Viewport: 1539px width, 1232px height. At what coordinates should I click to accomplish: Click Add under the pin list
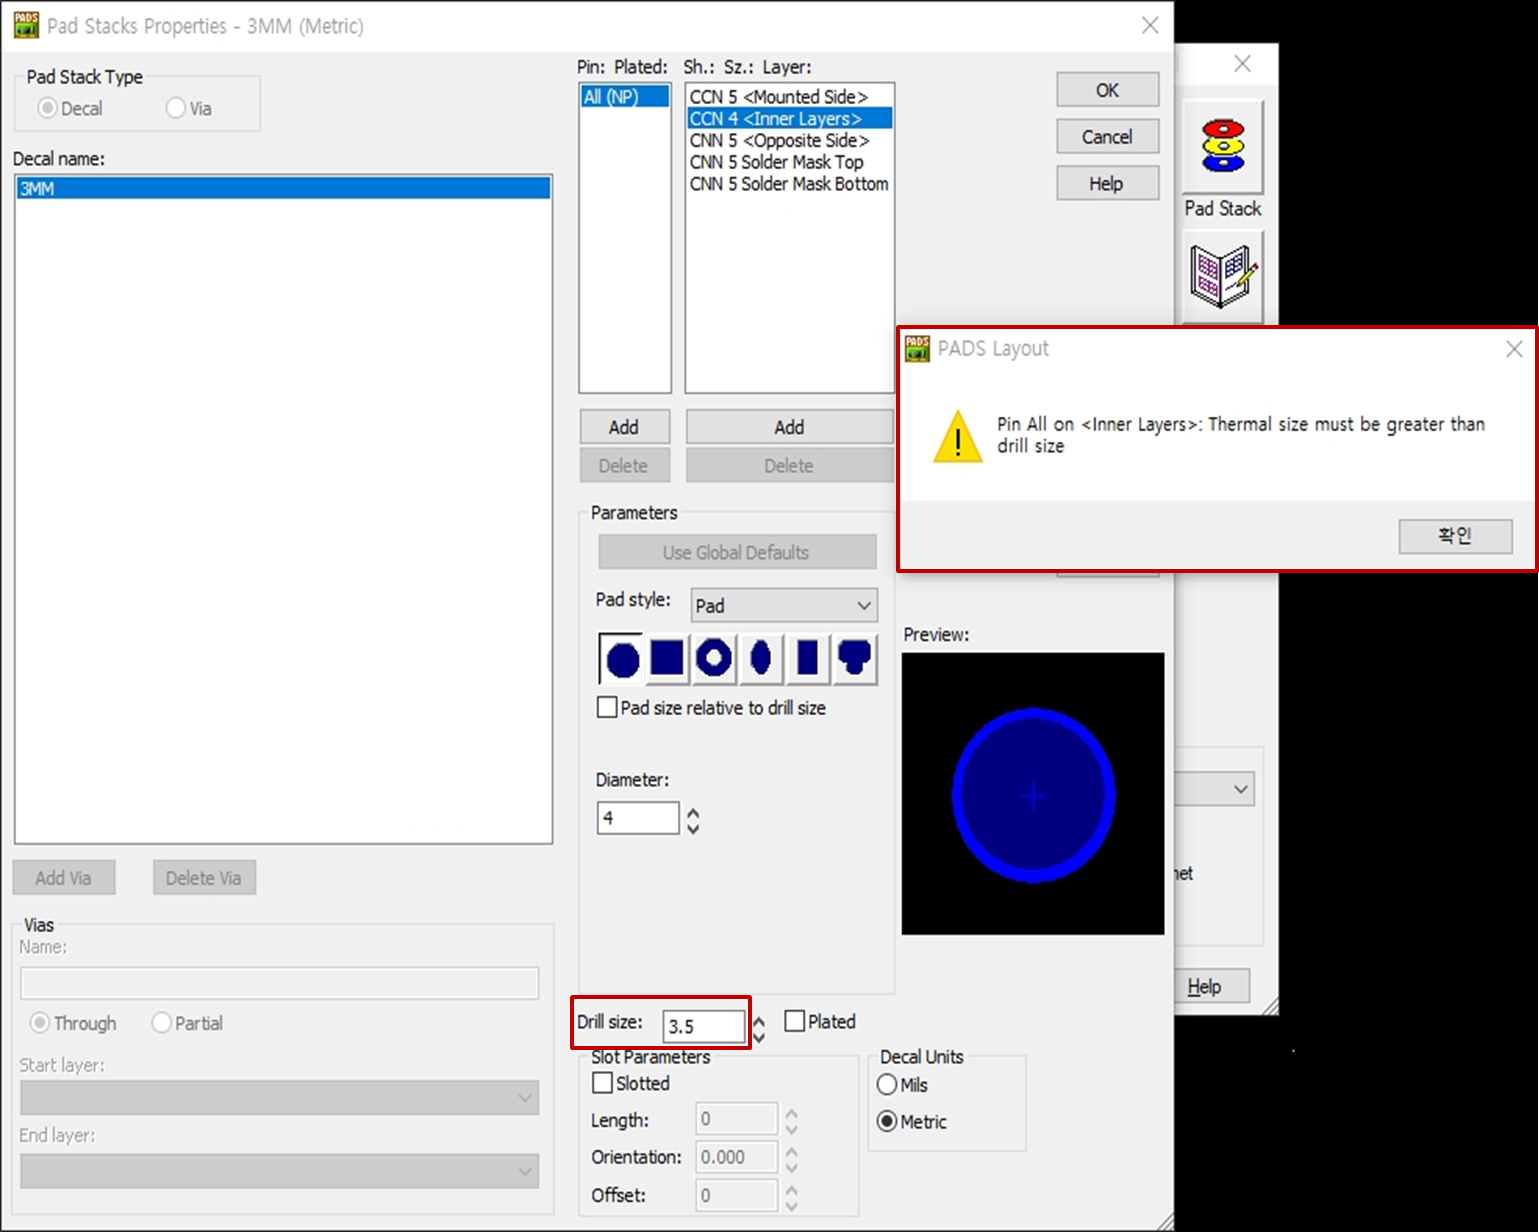point(624,427)
